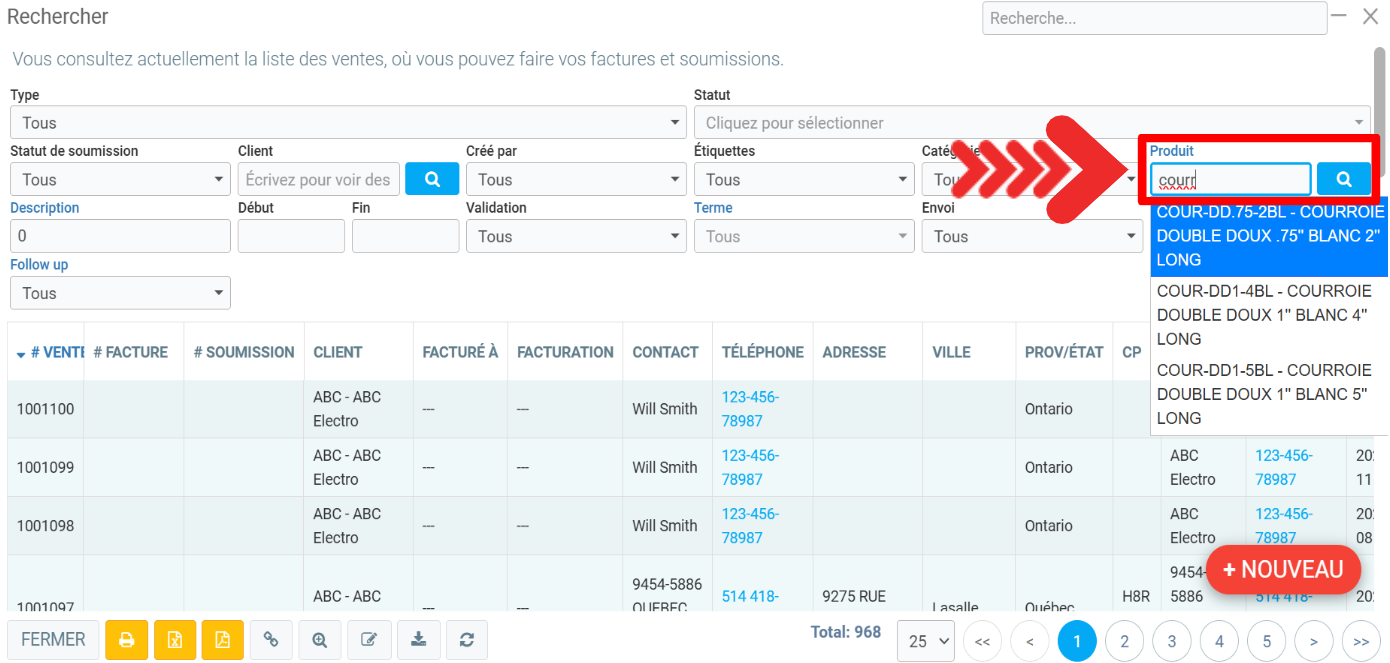Click the chain link icon button
Image resolution: width=1390 pixels, height=663 pixels.
271,640
